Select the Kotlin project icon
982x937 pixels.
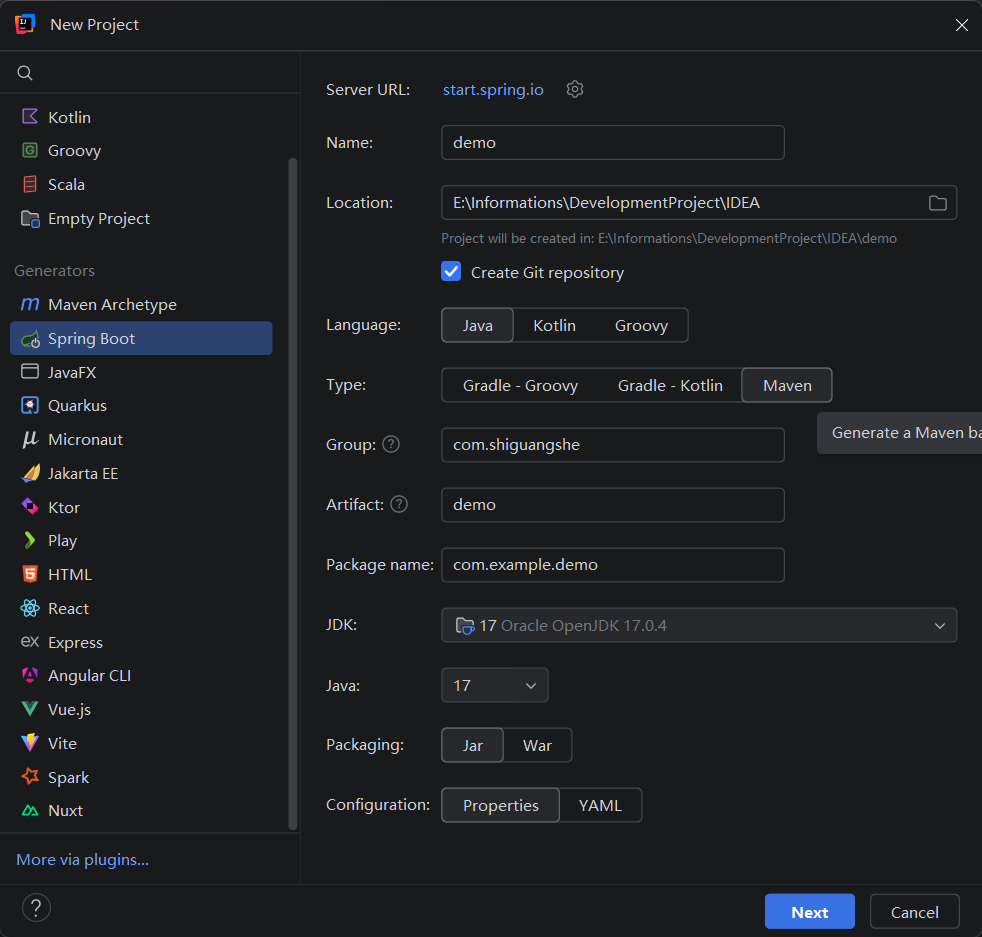coord(29,116)
